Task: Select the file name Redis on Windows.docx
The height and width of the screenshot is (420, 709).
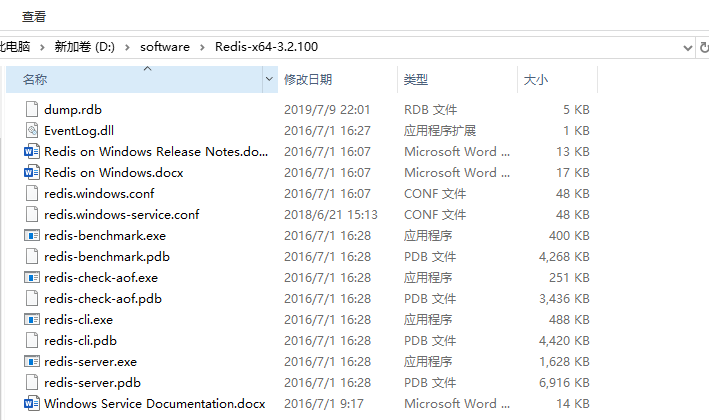Action: (x=113, y=173)
